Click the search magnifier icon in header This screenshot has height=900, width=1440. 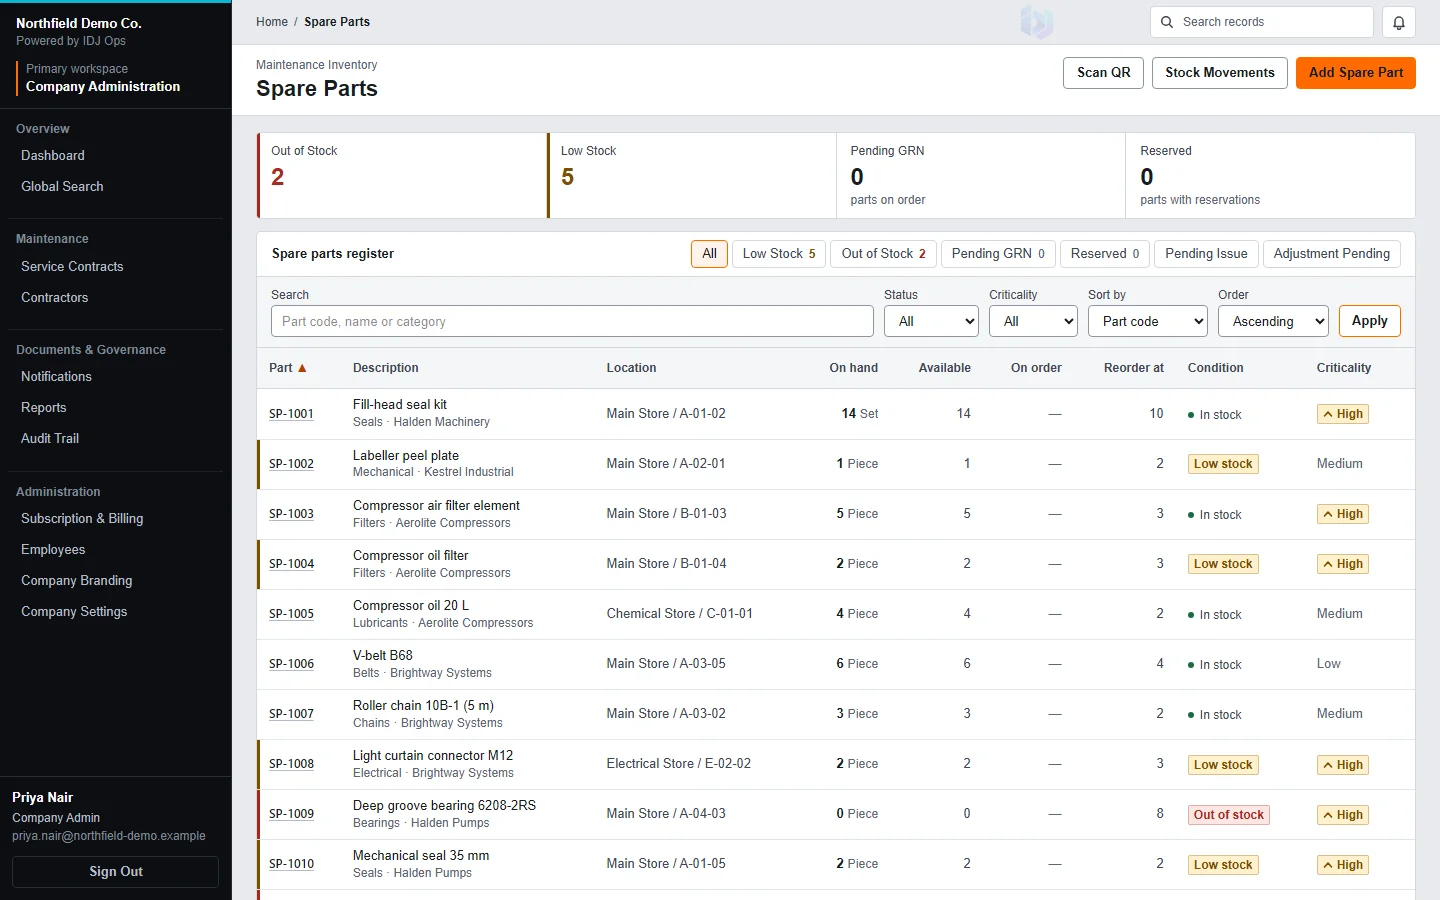[x=1167, y=22]
